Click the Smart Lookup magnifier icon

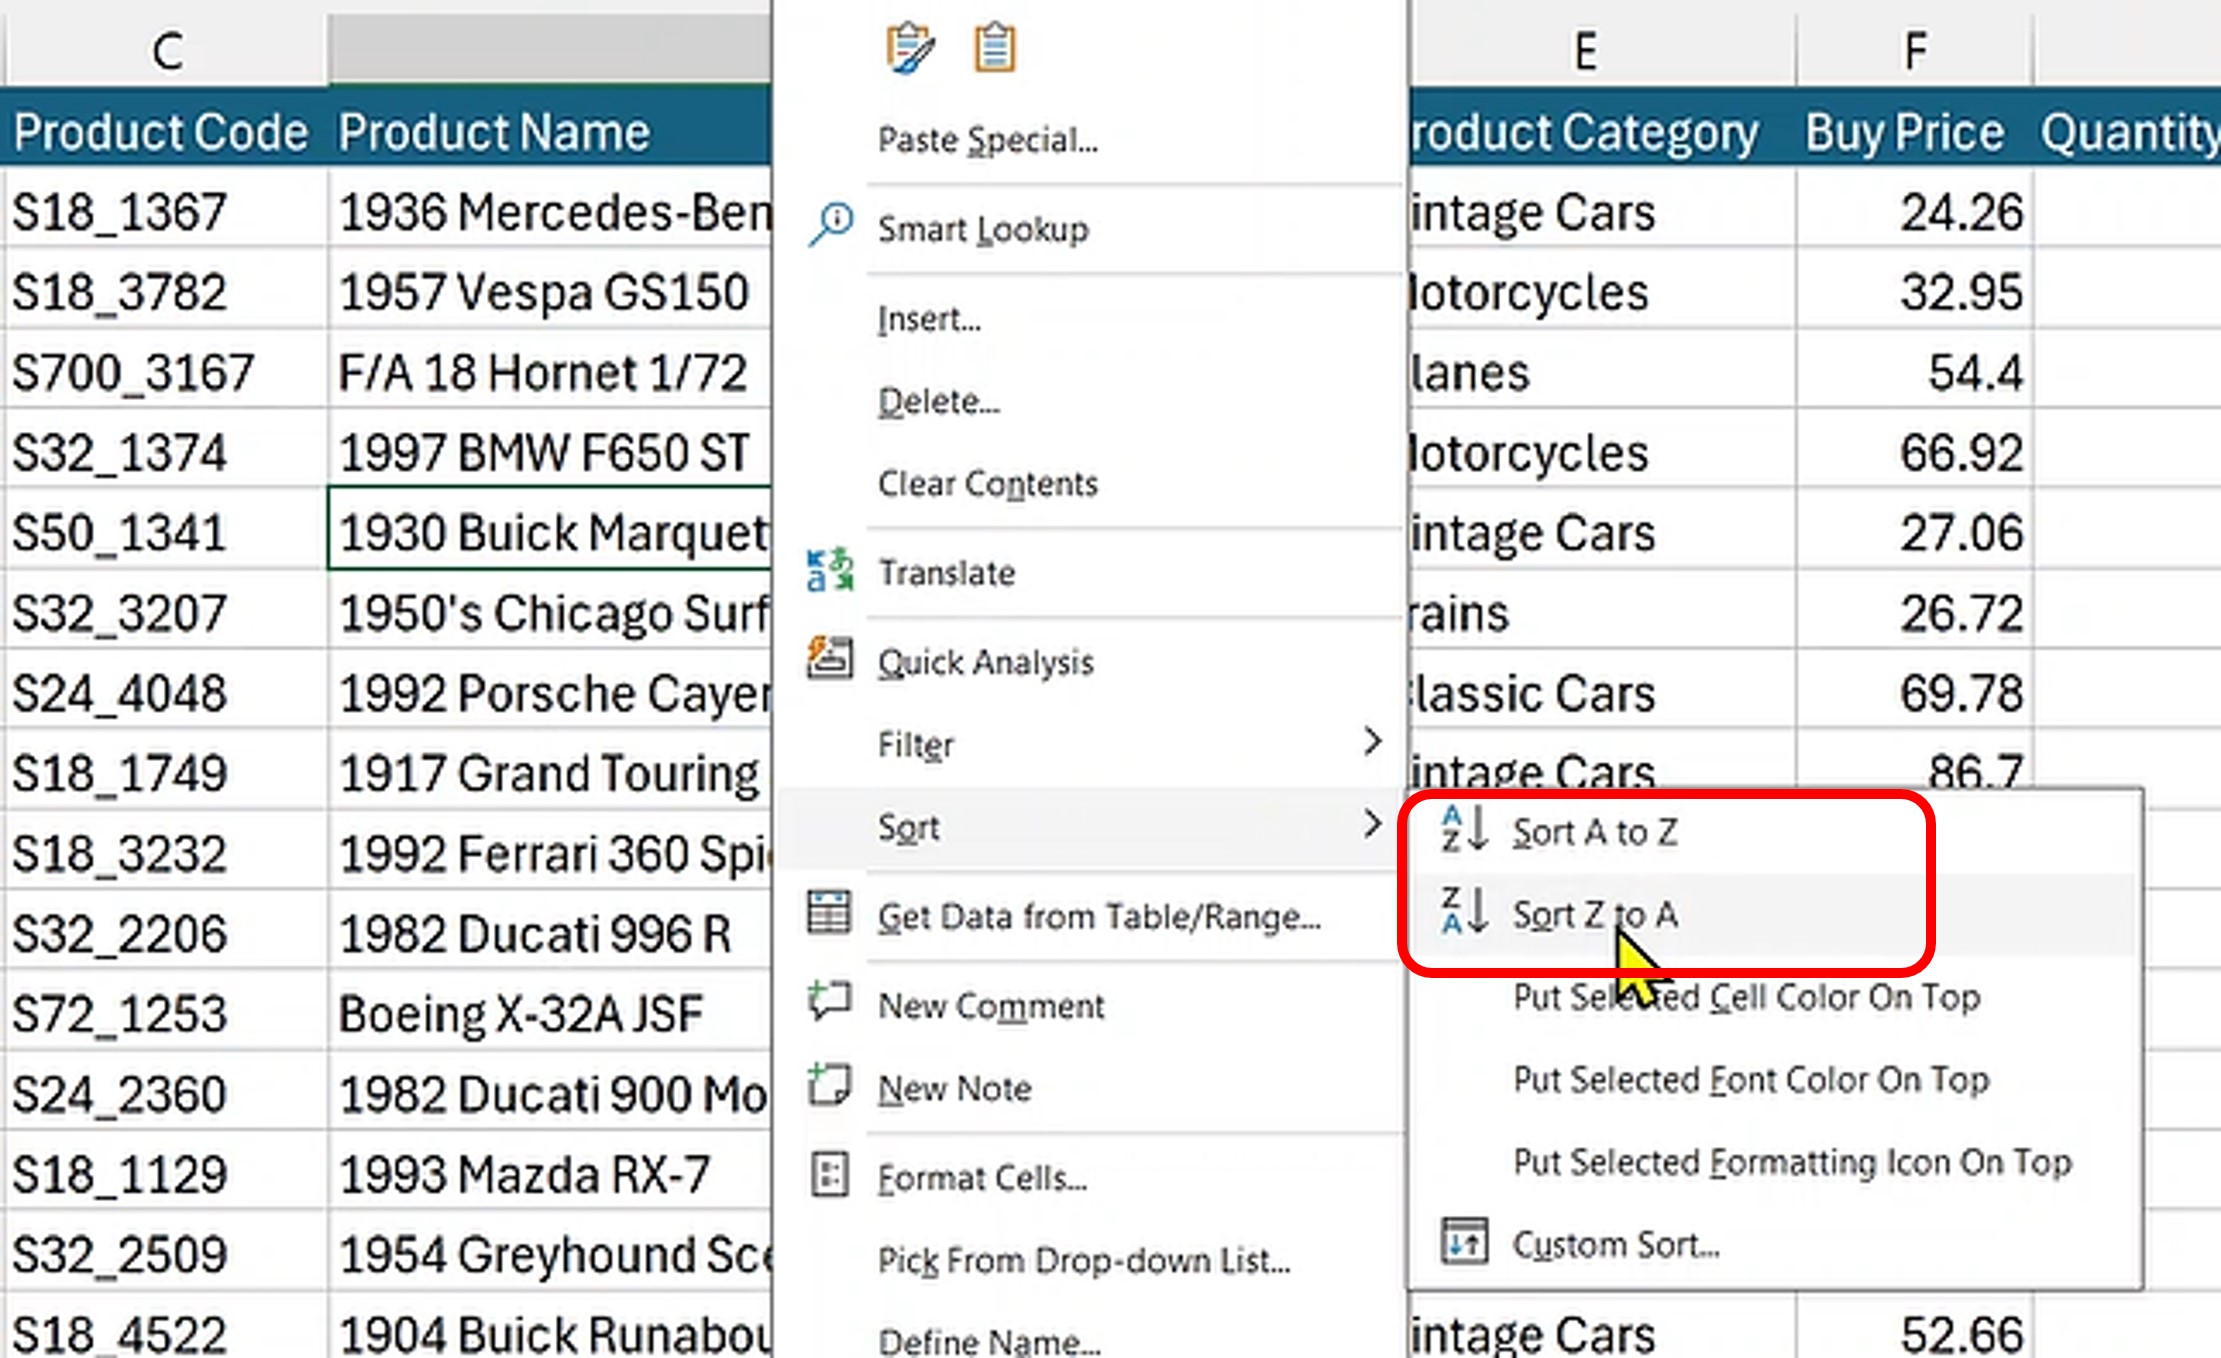(x=831, y=226)
